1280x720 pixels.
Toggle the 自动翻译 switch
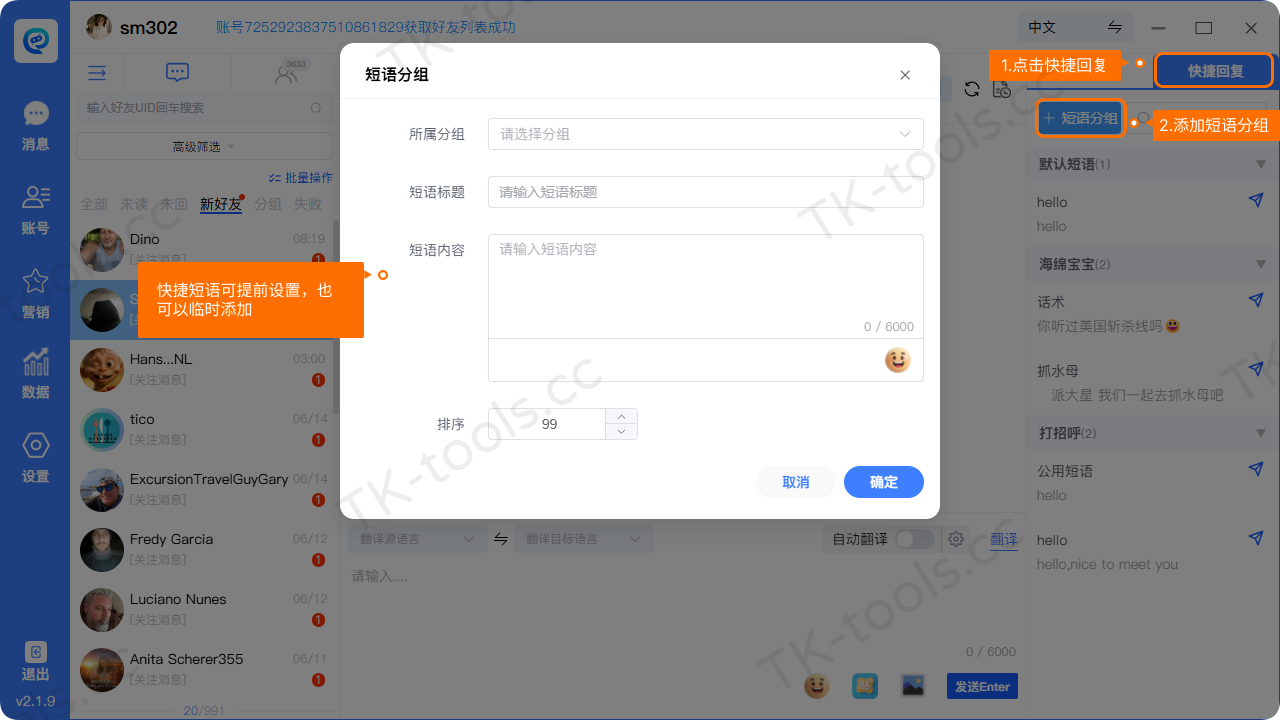(915, 539)
